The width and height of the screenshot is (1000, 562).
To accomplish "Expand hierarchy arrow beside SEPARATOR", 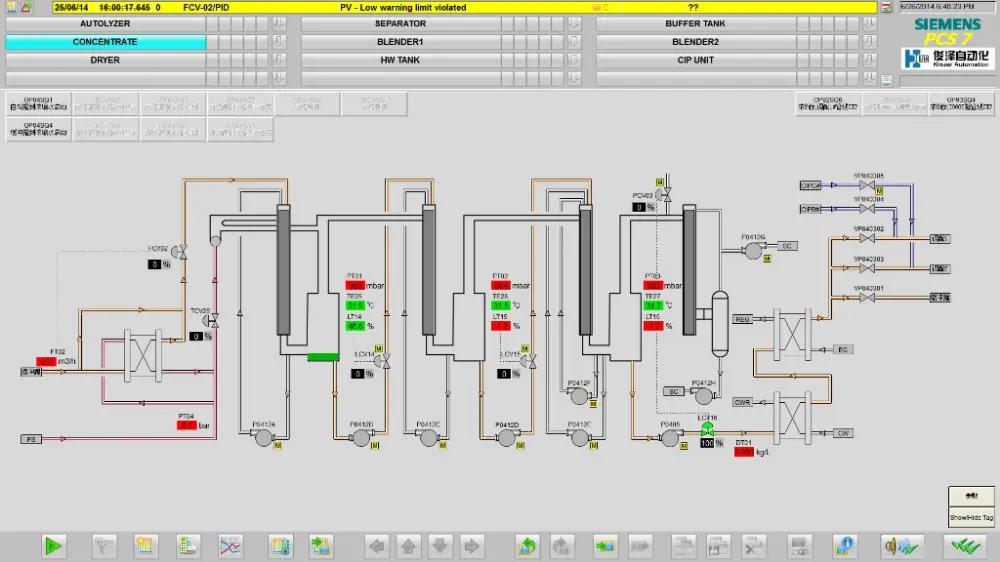I will pyautogui.click(x=574, y=24).
